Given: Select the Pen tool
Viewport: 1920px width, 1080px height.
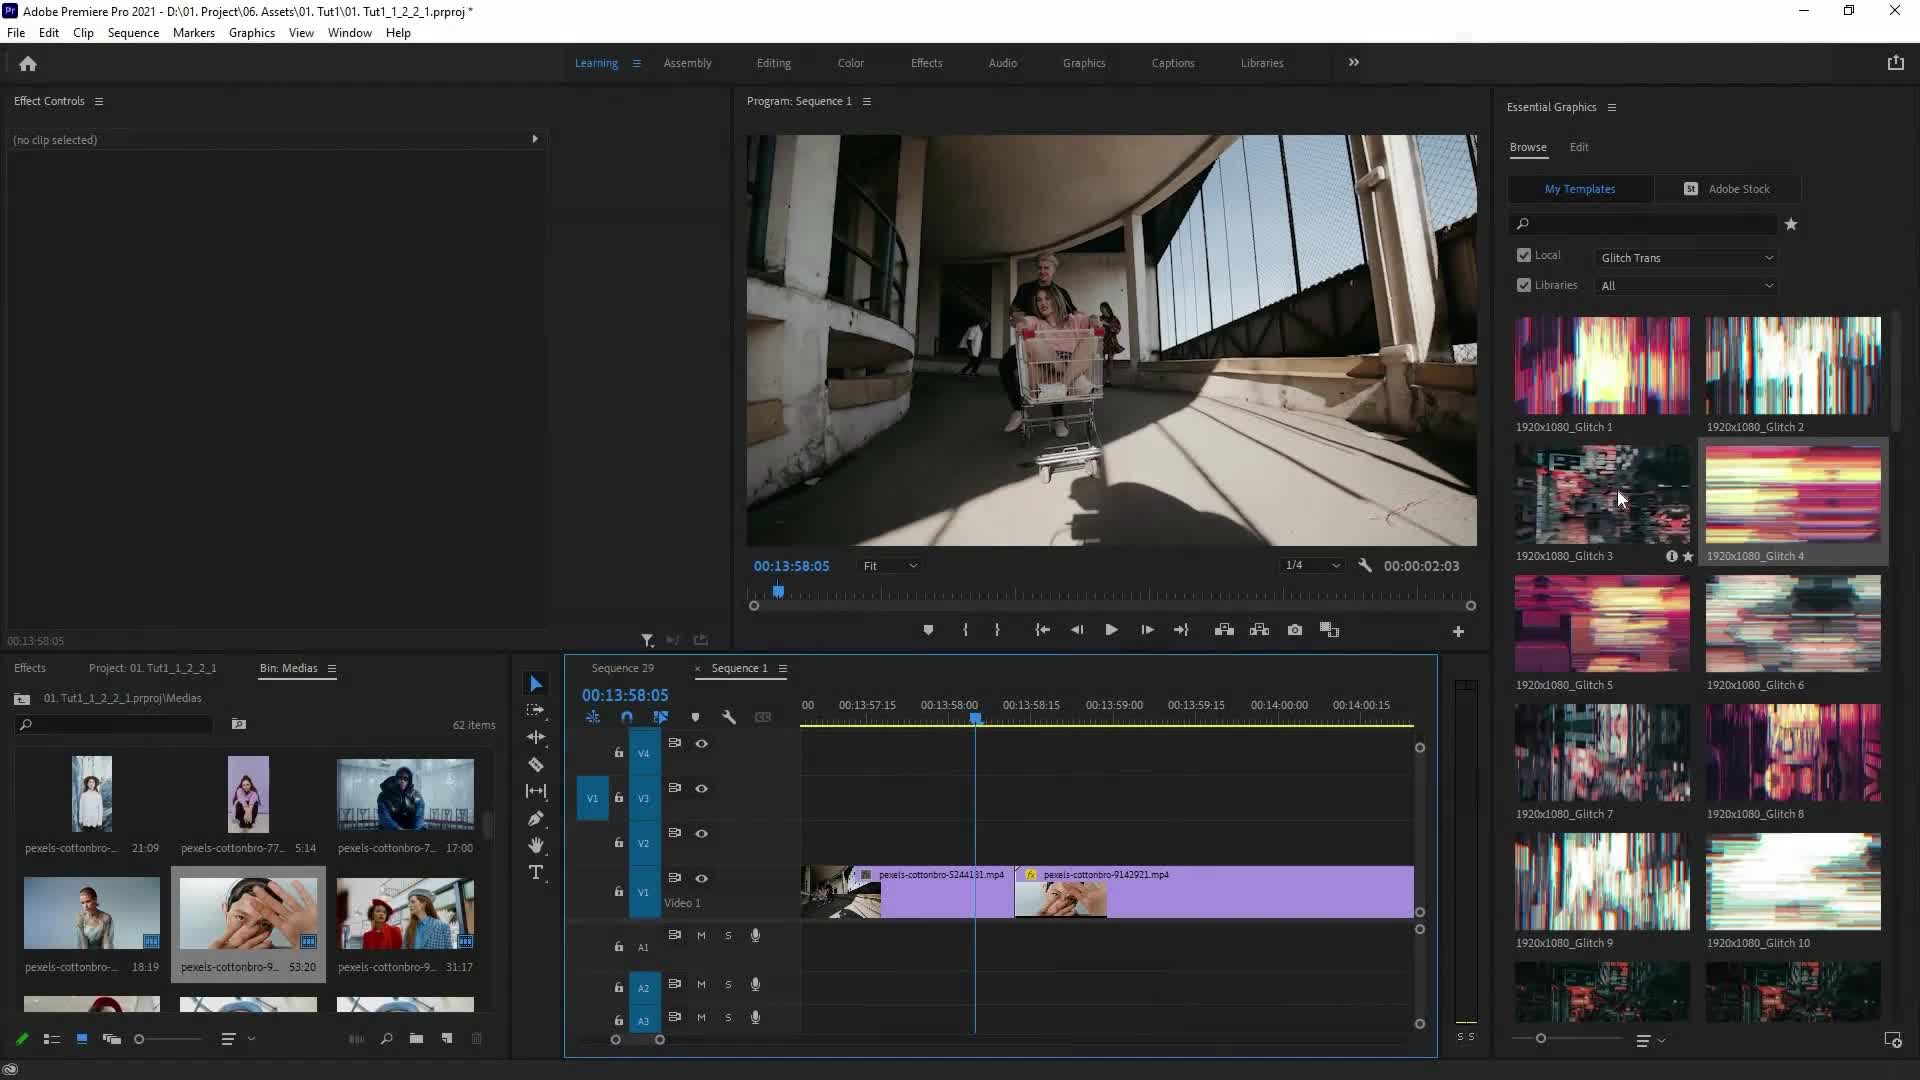Looking at the screenshot, I should point(536,819).
